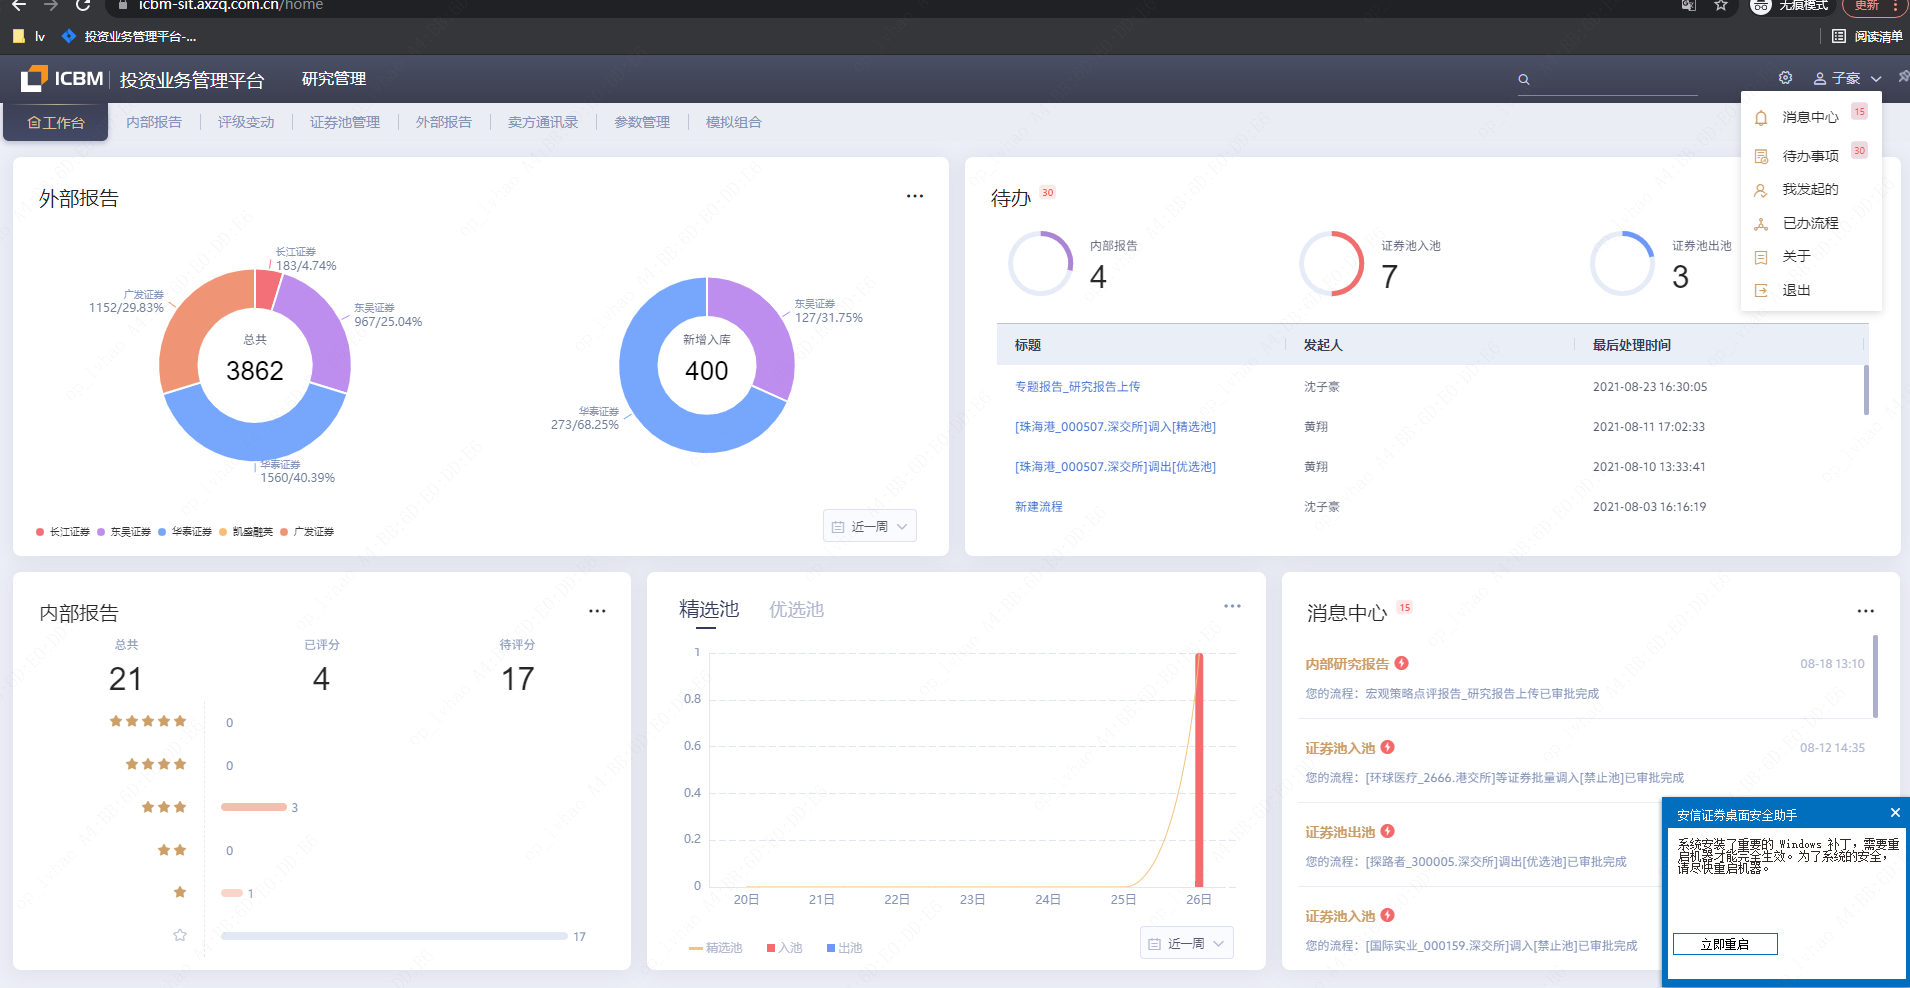Viewport: 1910px width, 988px height.
Task: Toggle 东吴证券 legend in pie chart
Action: tap(124, 532)
